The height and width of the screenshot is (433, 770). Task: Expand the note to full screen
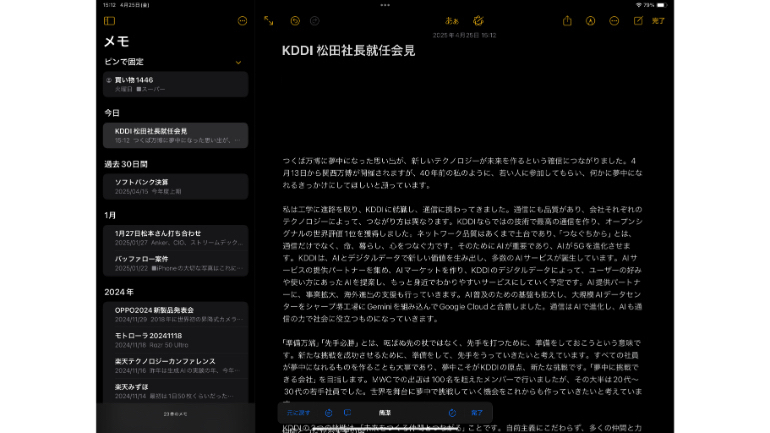point(269,21)
